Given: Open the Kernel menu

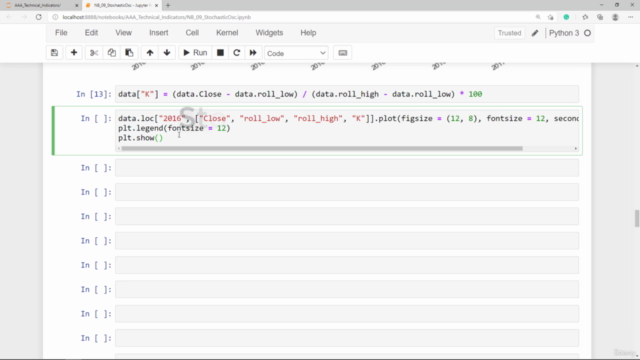Looking at the screenshot, I should (227, 33).
